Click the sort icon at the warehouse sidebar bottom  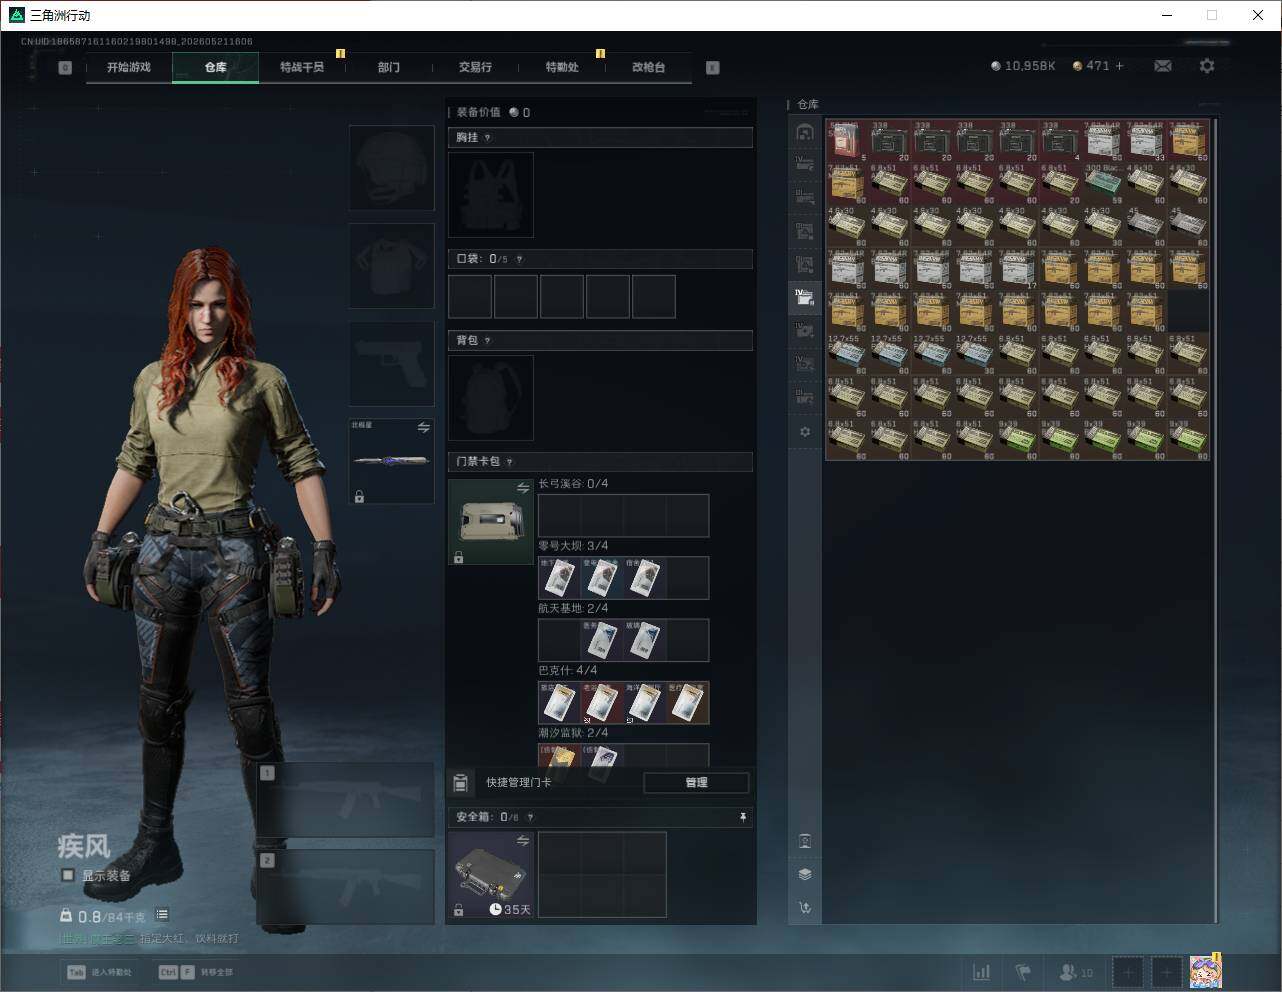click(x=805, y=908)
